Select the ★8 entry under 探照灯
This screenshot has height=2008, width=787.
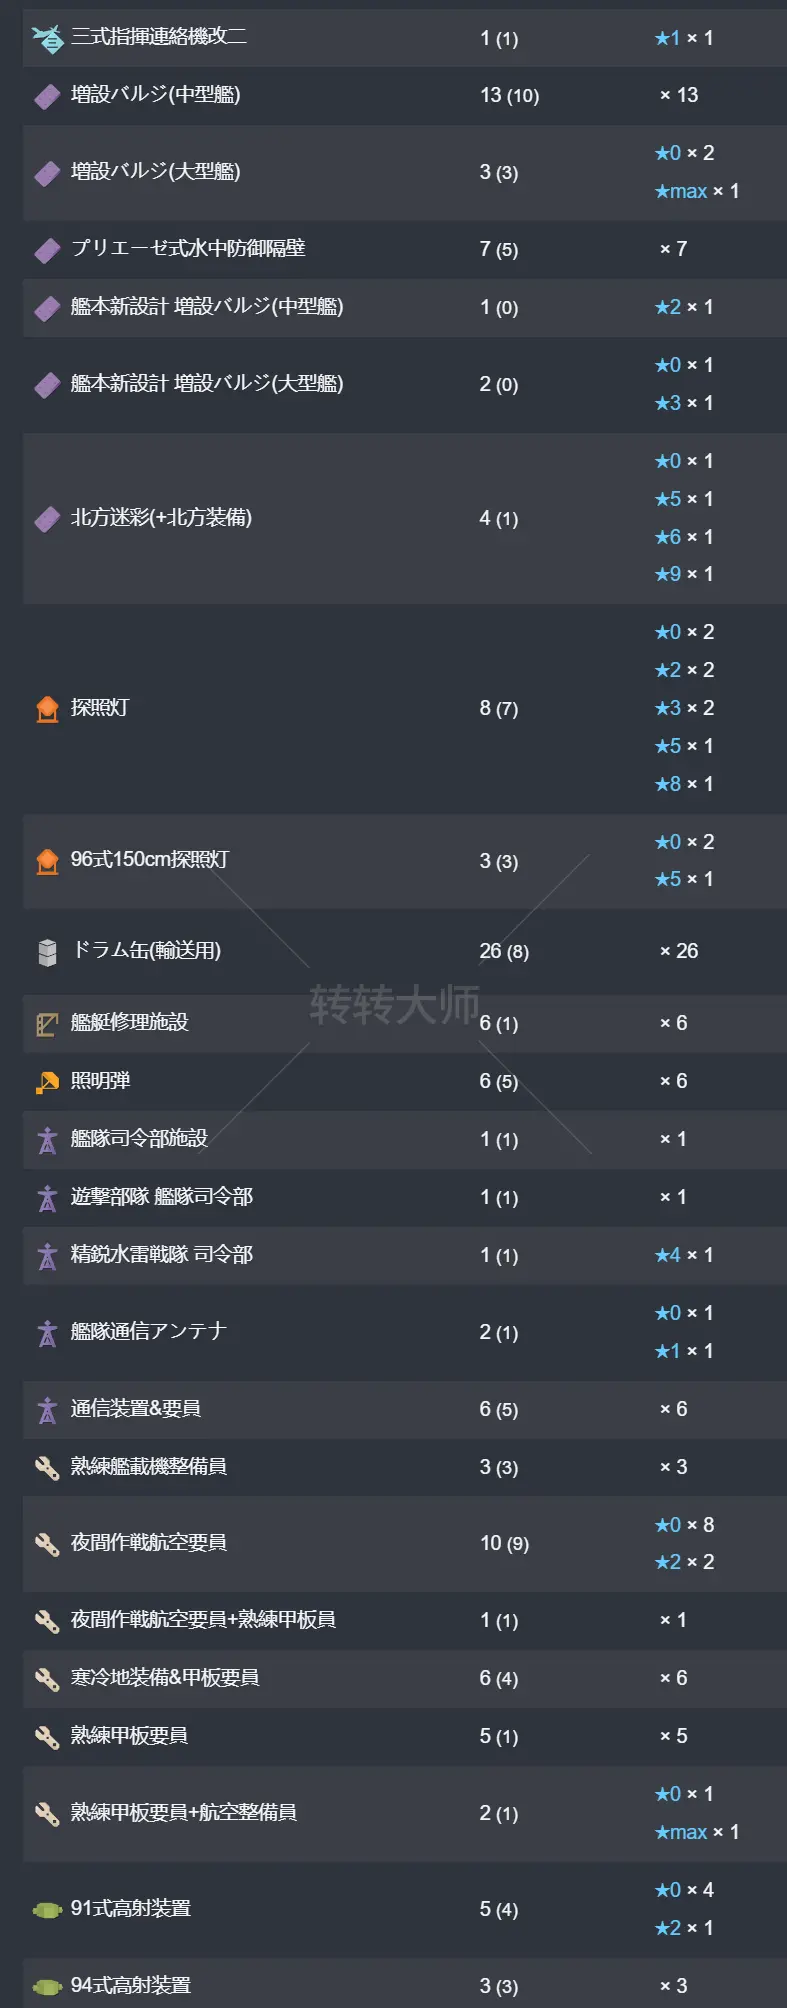(x=684, y=783)
